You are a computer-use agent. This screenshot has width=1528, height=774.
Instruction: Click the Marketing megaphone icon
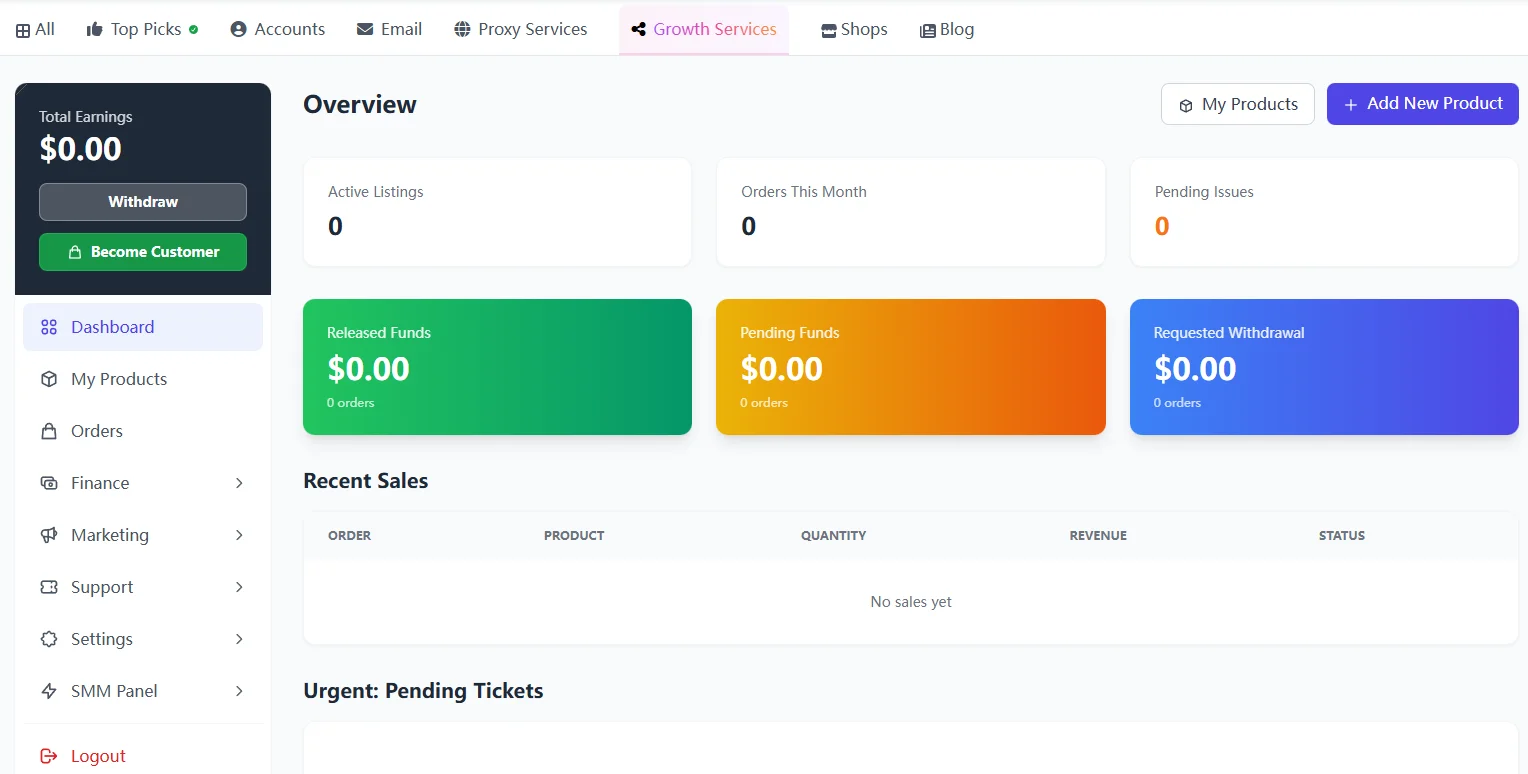pyautogui.click(x=49, y=535)
